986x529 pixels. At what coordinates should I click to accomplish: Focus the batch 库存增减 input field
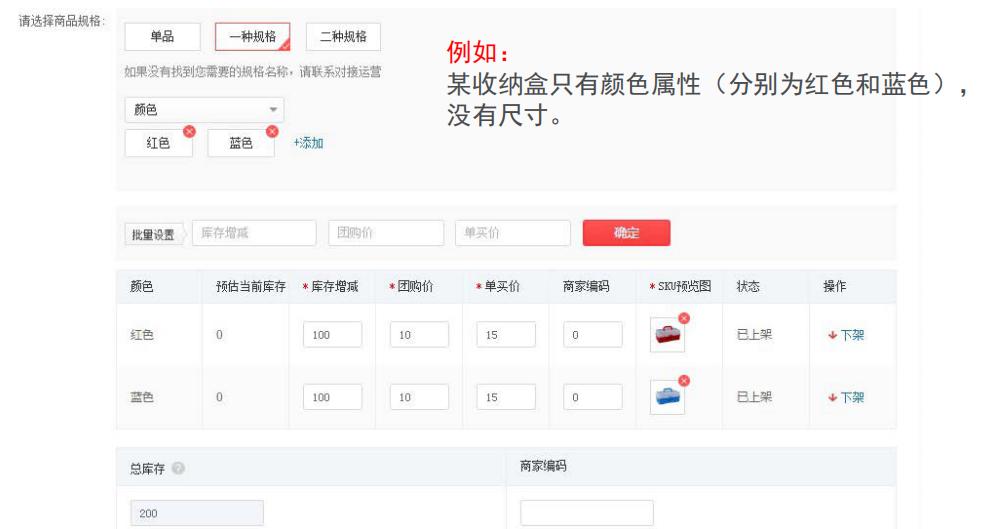tap(254, 233)
